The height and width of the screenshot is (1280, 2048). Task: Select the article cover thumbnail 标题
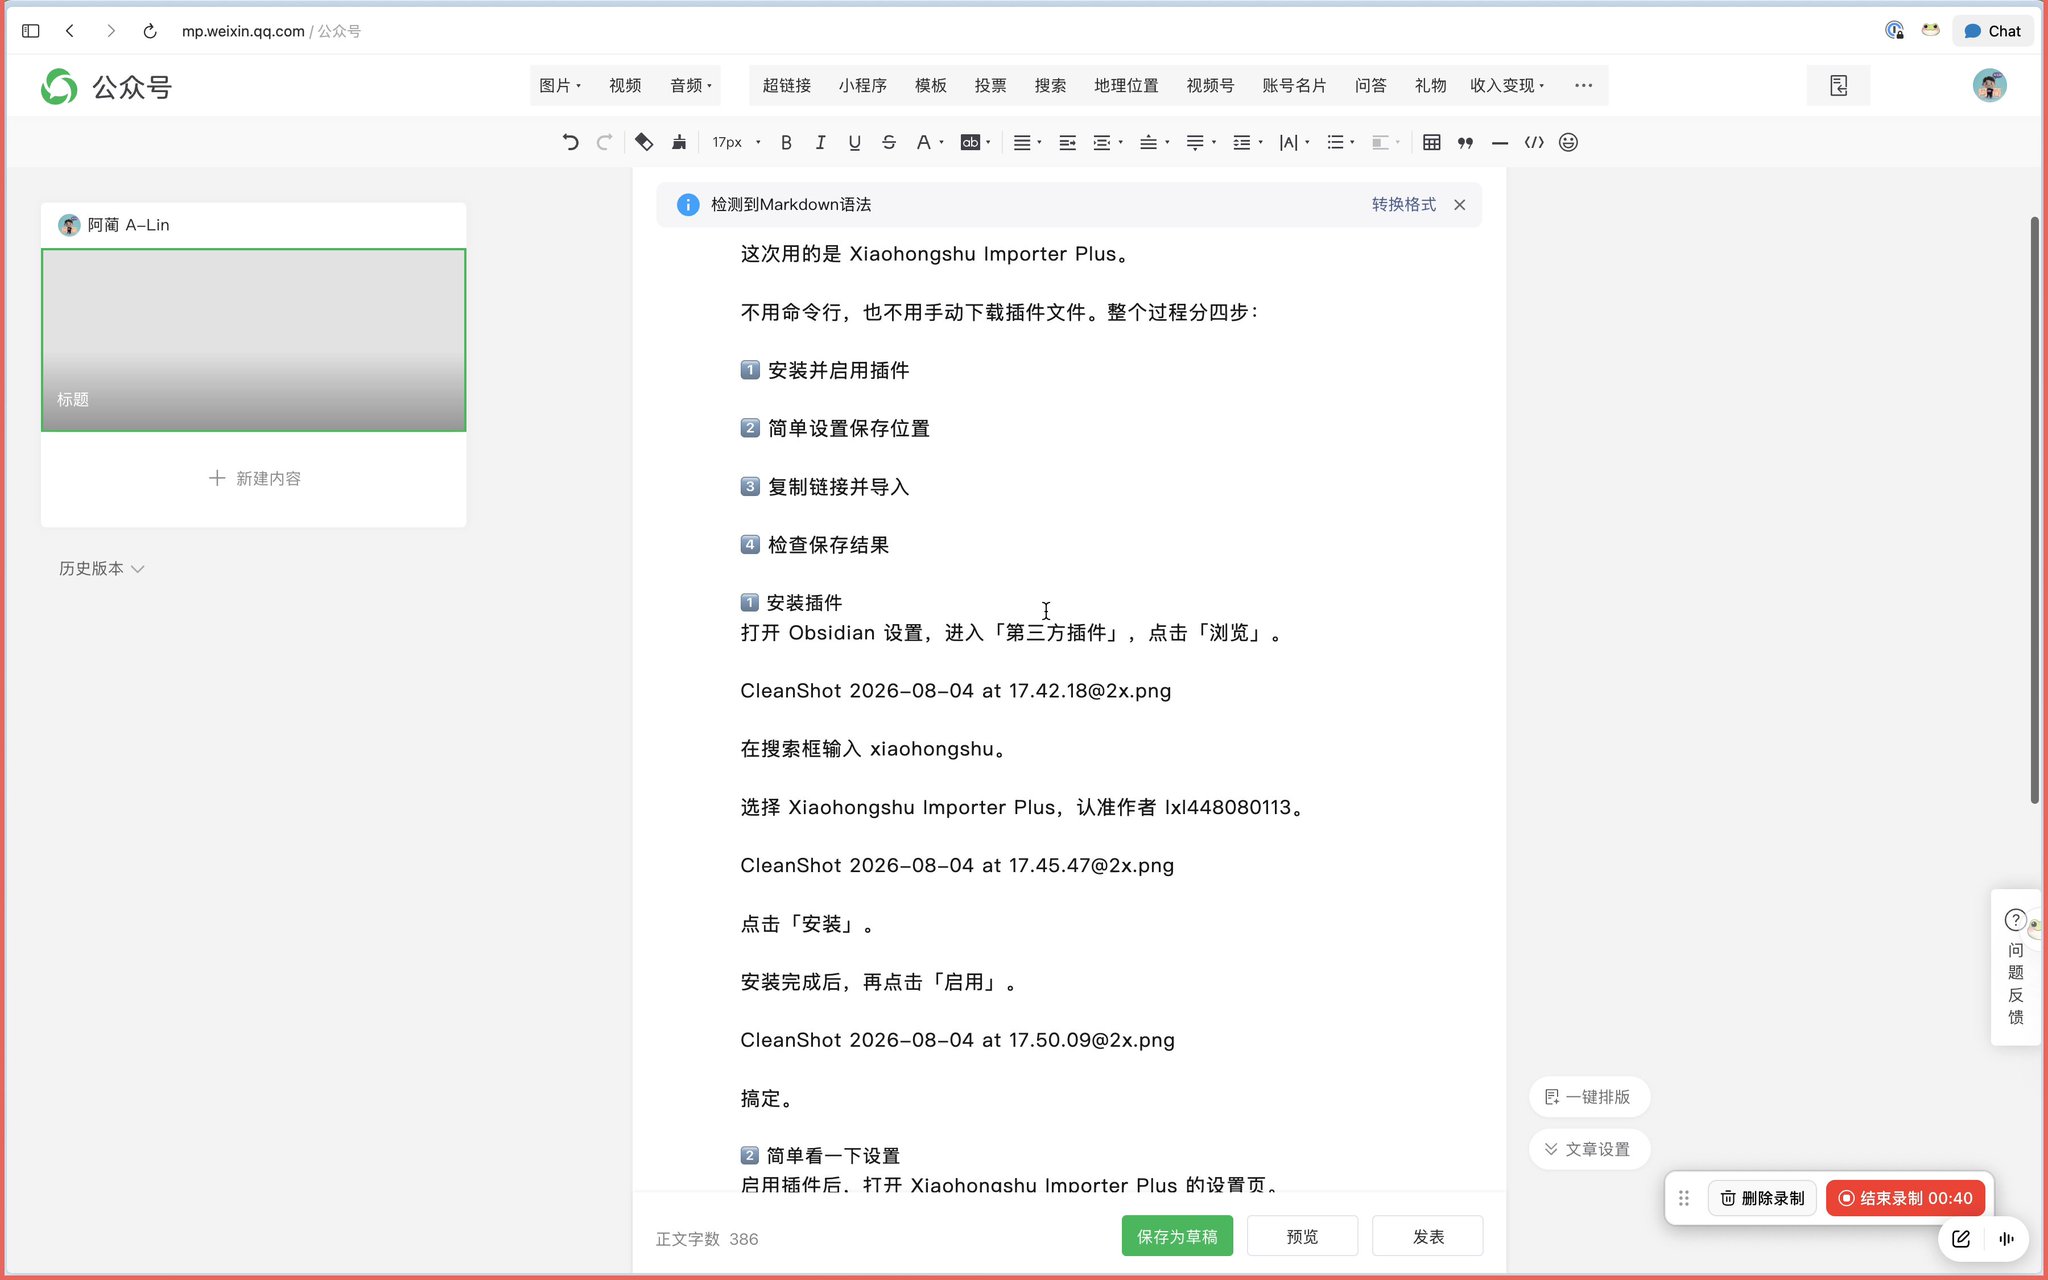253,340
